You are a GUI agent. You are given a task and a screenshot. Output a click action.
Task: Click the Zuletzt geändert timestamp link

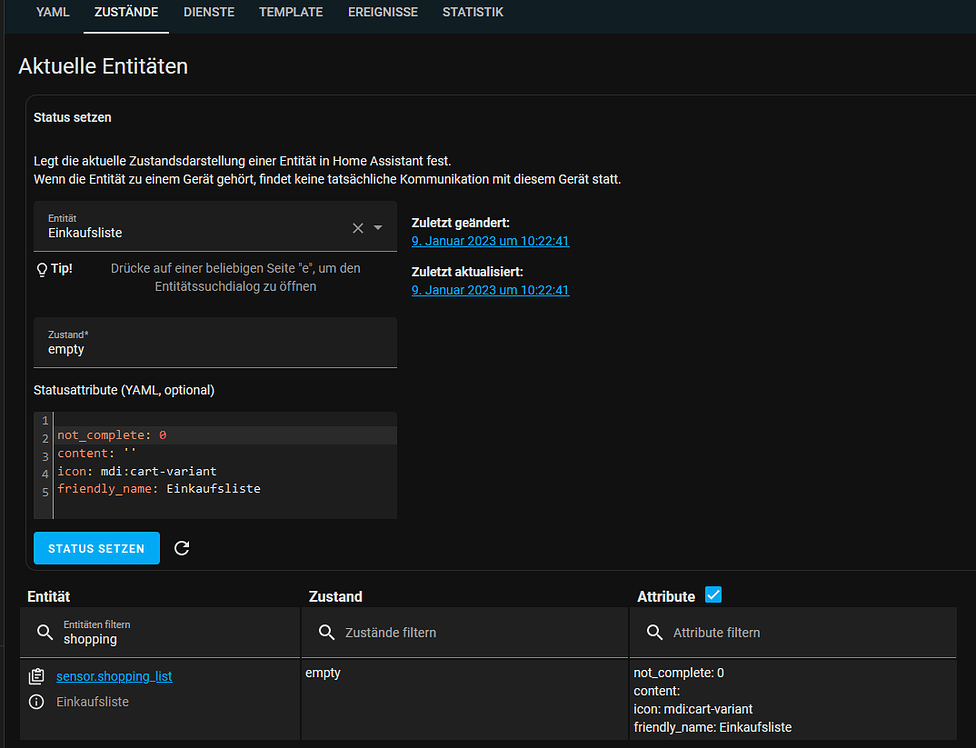pos(490,240)
